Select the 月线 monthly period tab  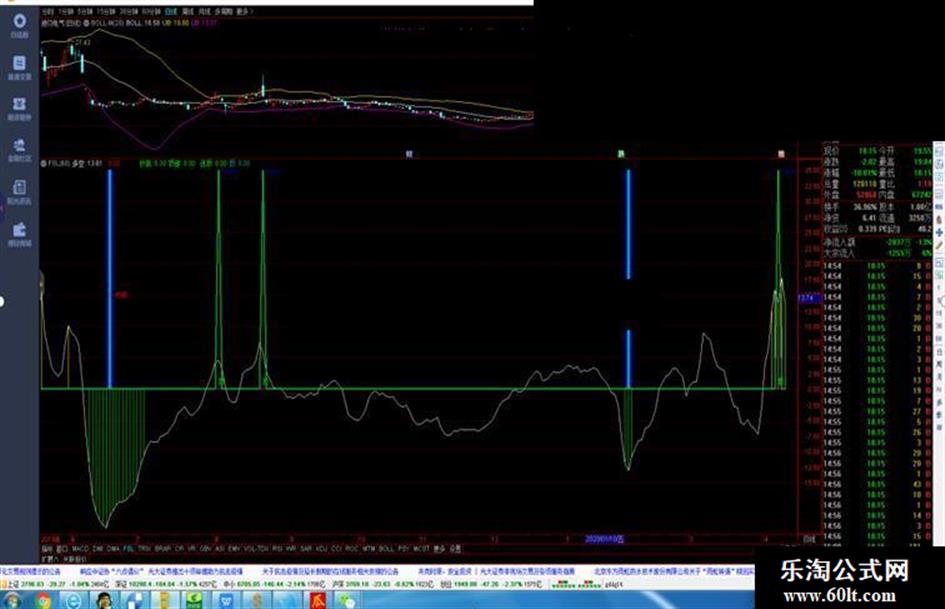205,12
